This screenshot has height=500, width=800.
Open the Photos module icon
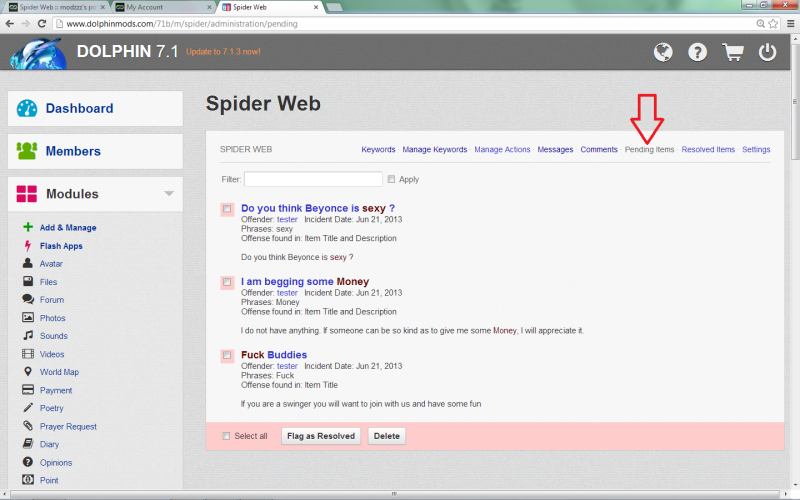tap(28, 318)
